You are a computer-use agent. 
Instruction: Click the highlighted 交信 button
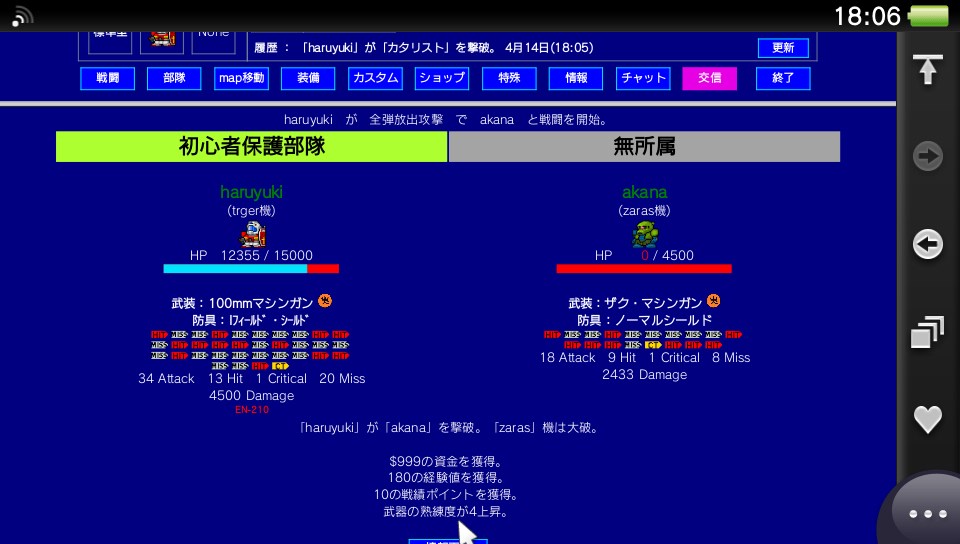pyautogui.click(x=710, y=78)
